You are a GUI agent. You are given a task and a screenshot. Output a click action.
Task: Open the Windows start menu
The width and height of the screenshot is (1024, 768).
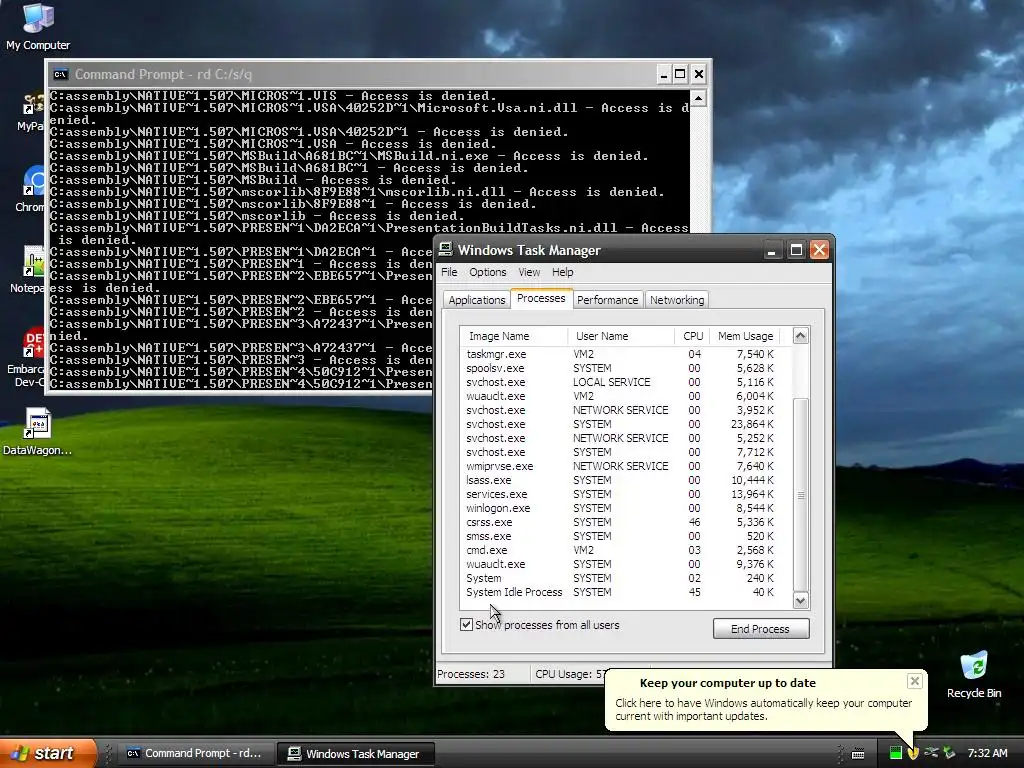pyautogui.click(x=47, y=753)
